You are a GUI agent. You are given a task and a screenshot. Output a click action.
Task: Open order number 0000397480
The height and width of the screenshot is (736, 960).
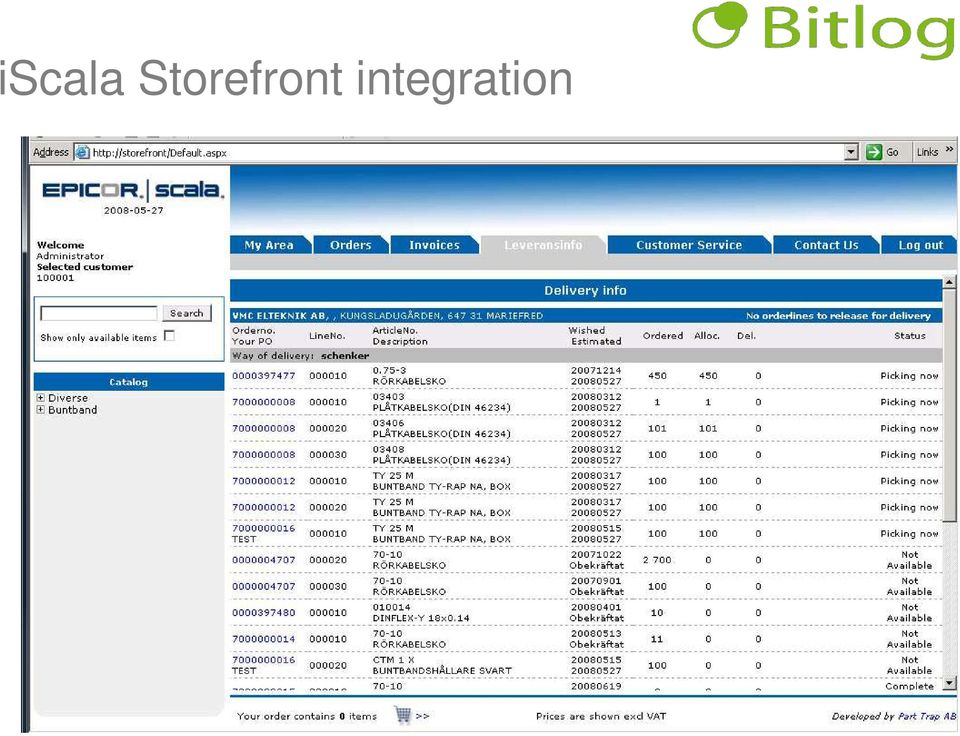click(263, 613)
